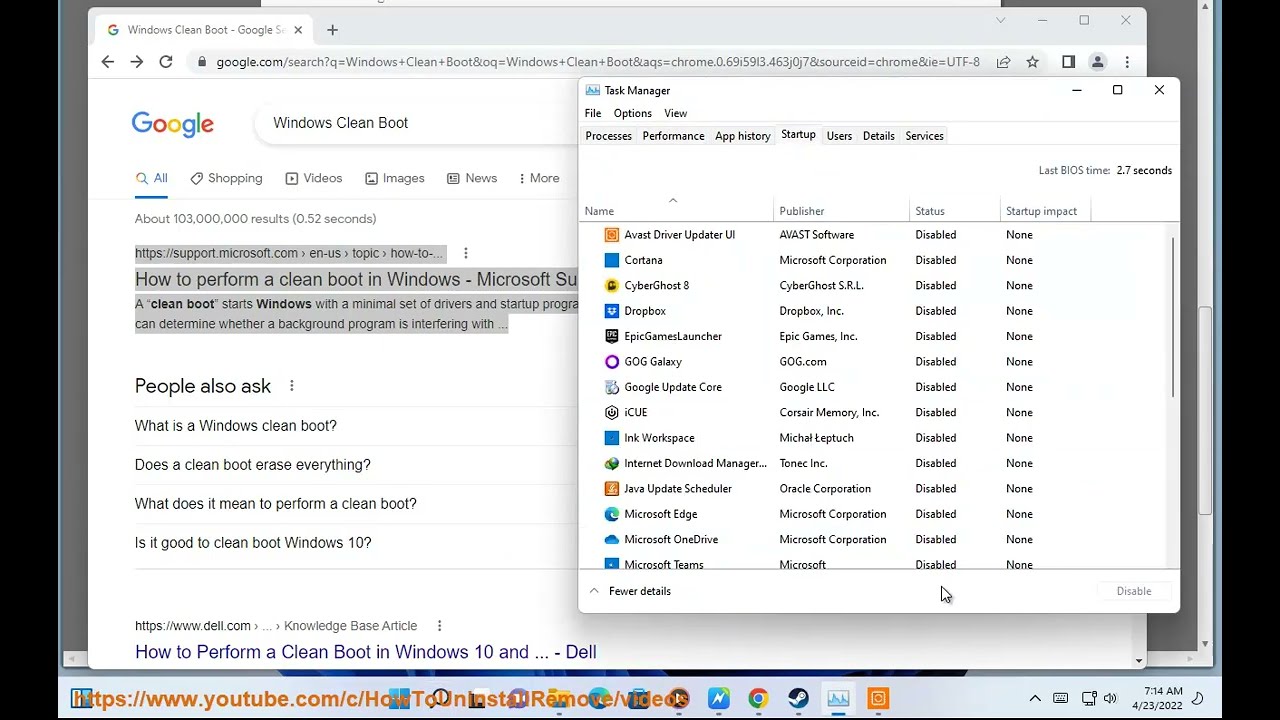Open Task Manager View menu
The width and height of the screenshot is (1280, 720).
[x=676, y=113]
